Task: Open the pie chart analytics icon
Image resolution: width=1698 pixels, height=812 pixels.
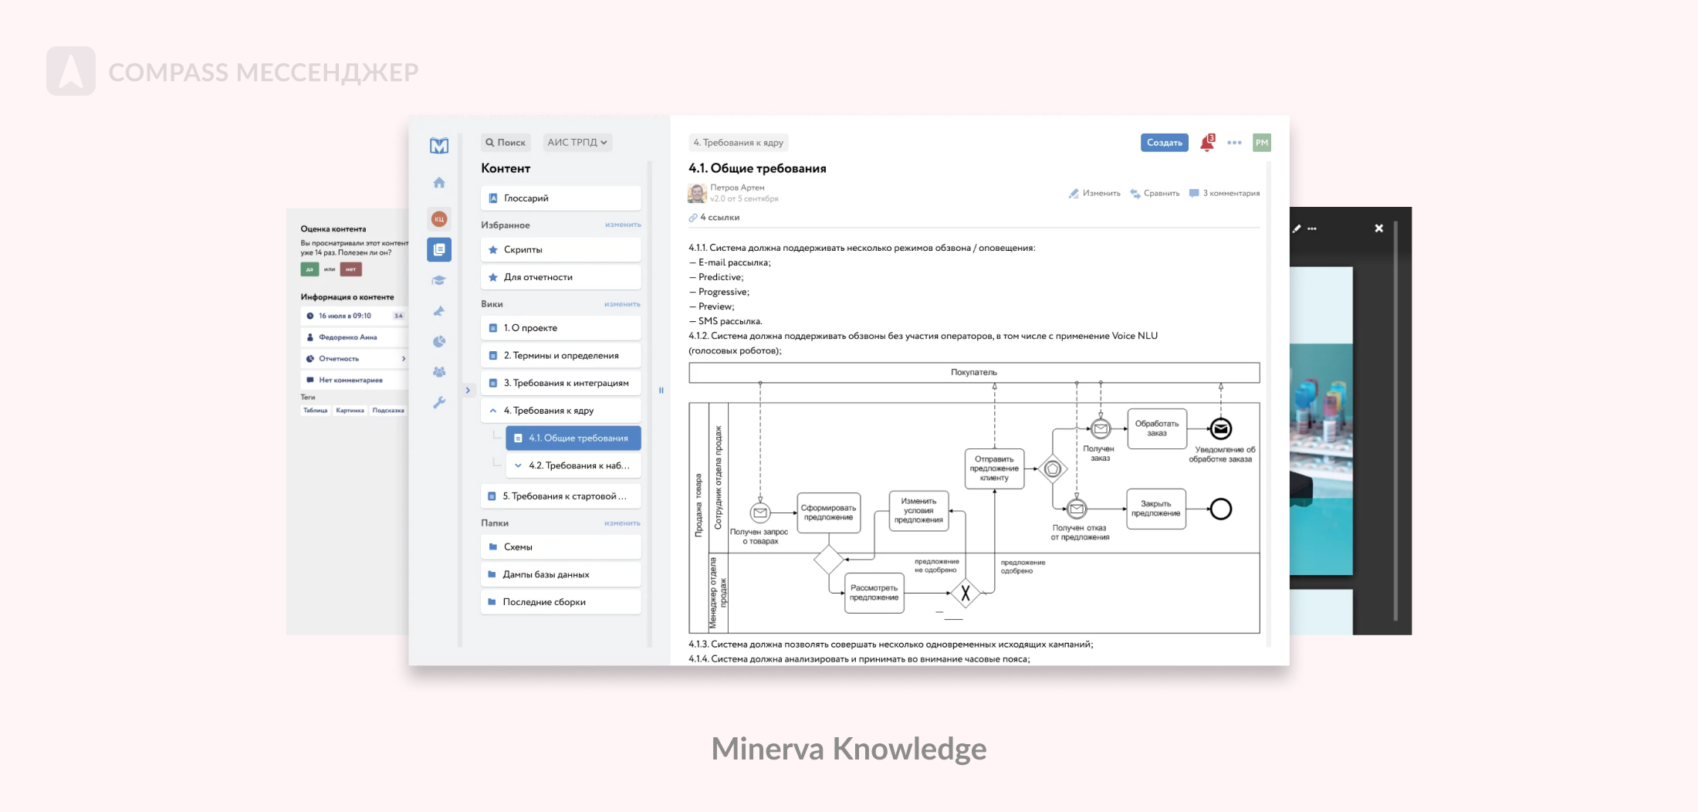Action: point(439,342)
